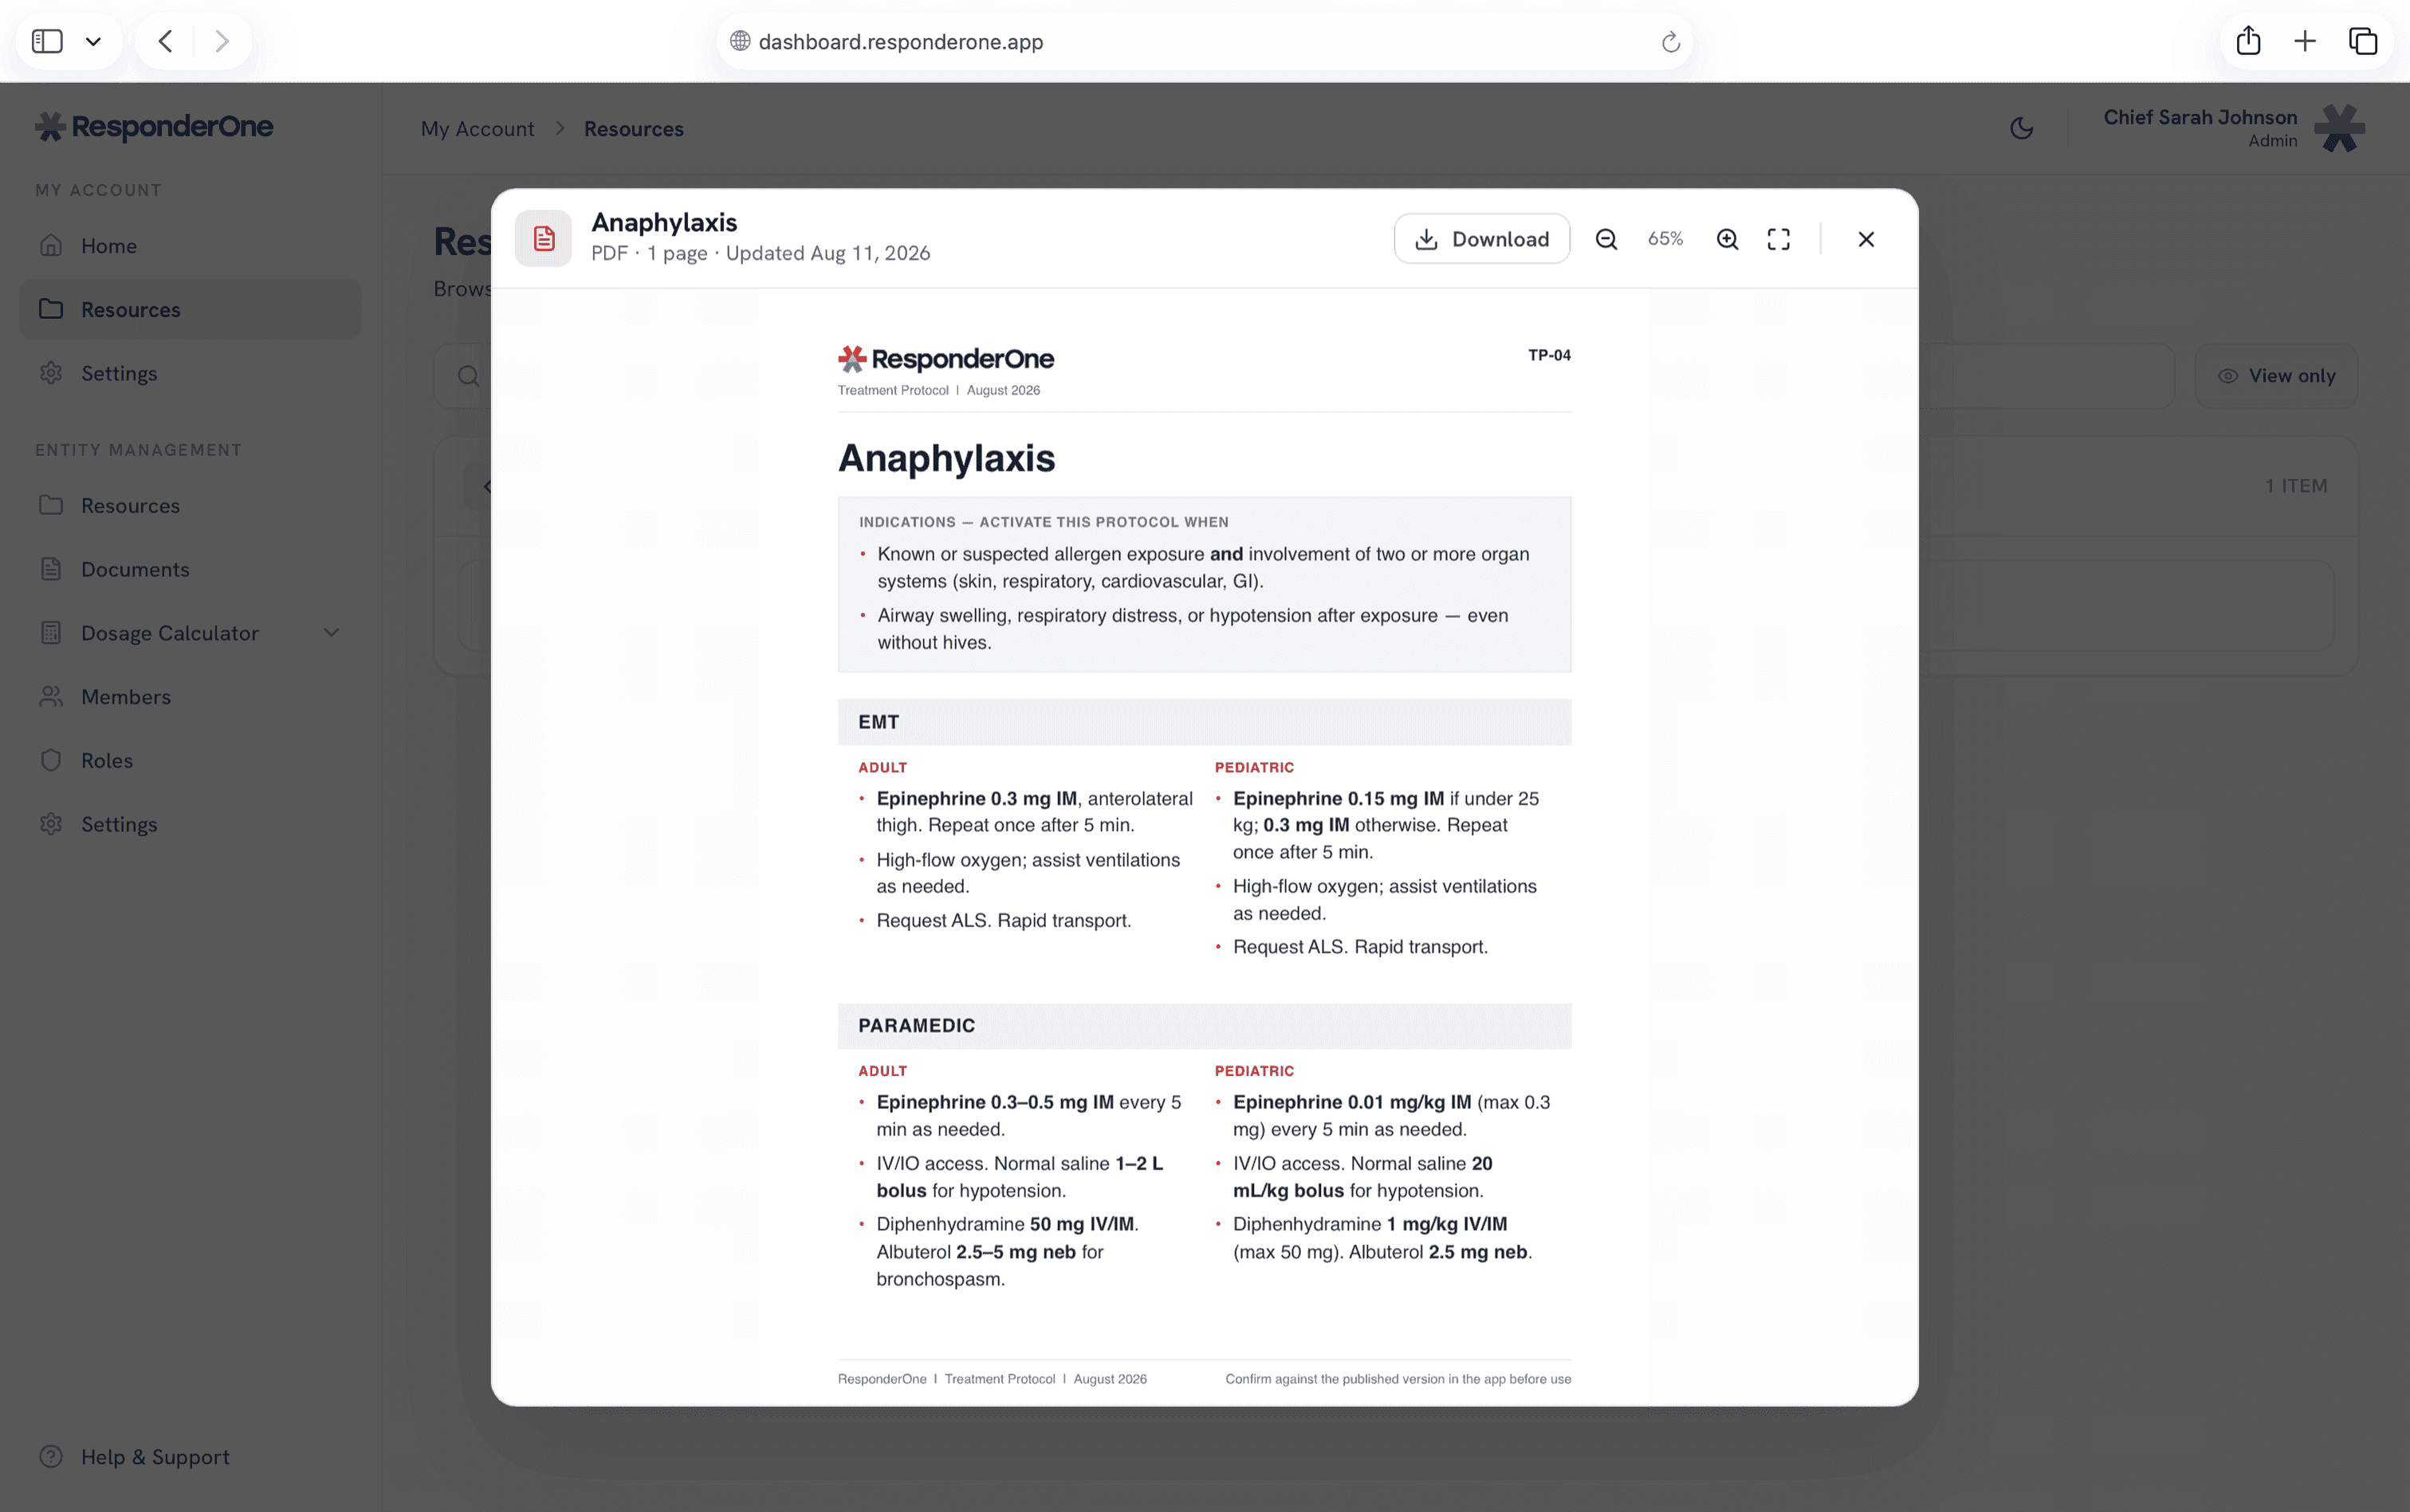Click the address bar URL
This screenshot has width=2410, height=1512.
tap(900, 41)
